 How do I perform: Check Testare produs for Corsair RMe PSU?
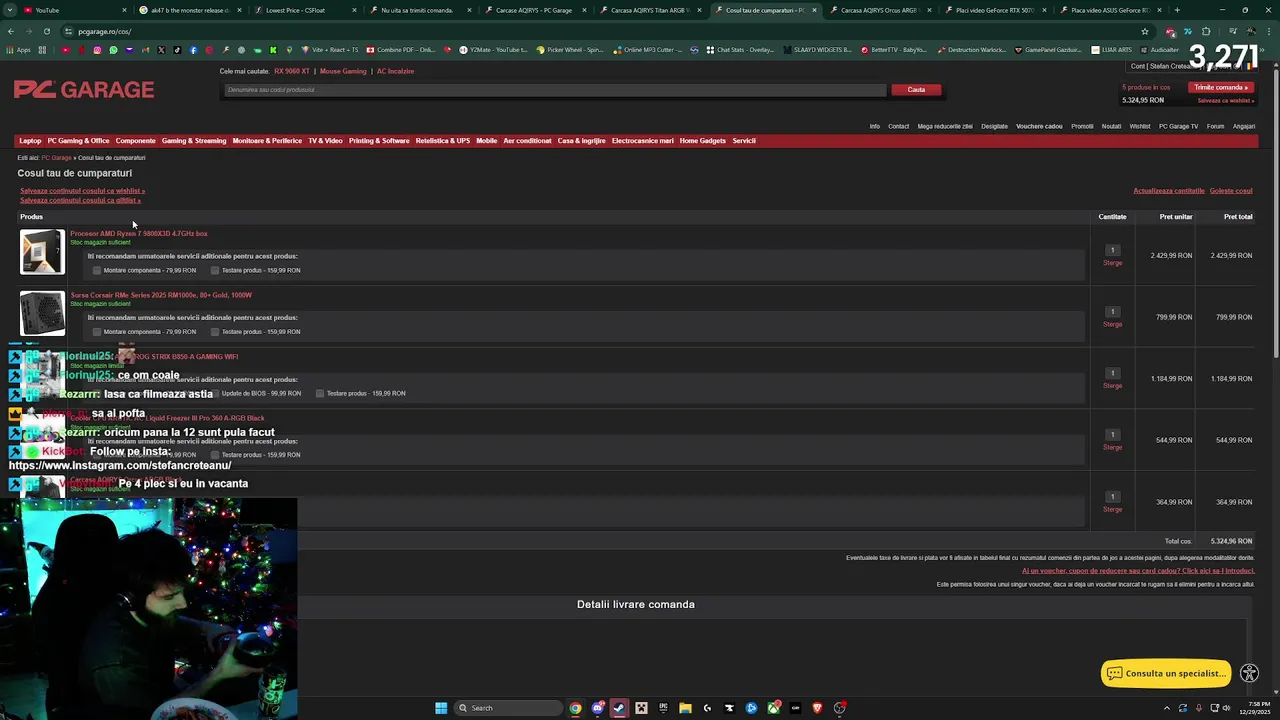click(215, 332)
